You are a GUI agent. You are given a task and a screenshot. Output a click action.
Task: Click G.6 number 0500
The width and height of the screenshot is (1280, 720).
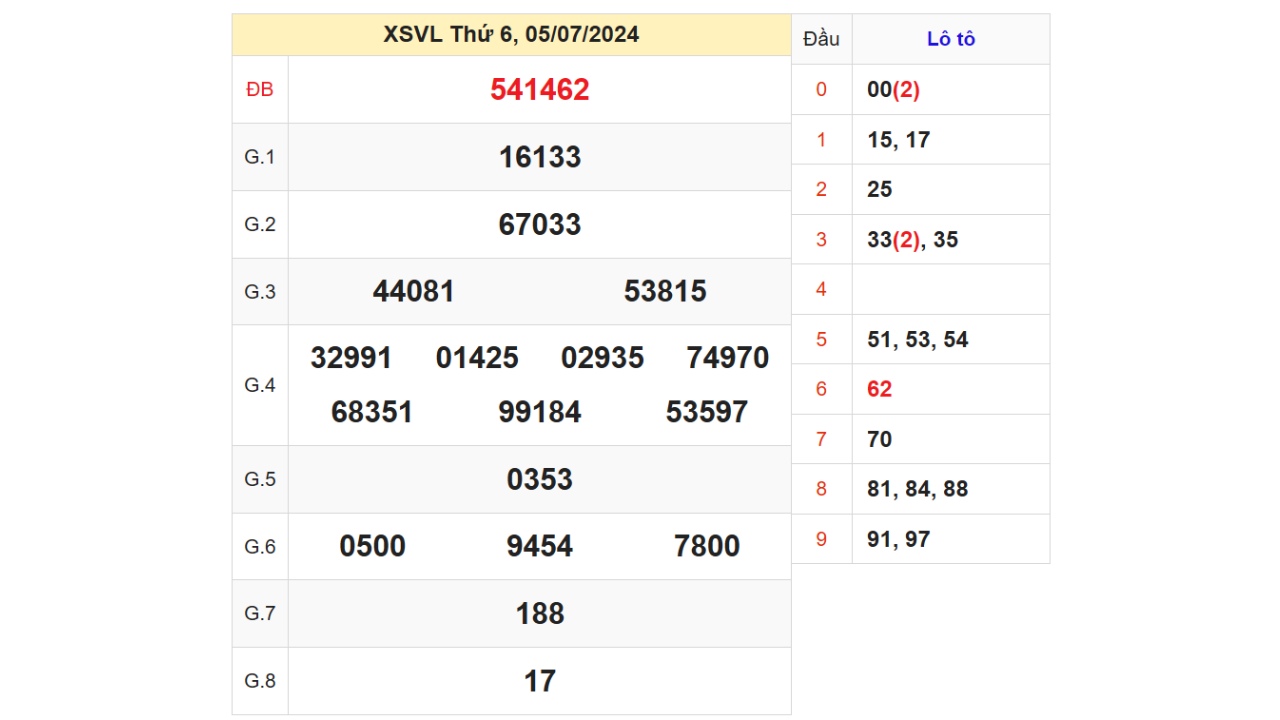[x=372, y=546]
